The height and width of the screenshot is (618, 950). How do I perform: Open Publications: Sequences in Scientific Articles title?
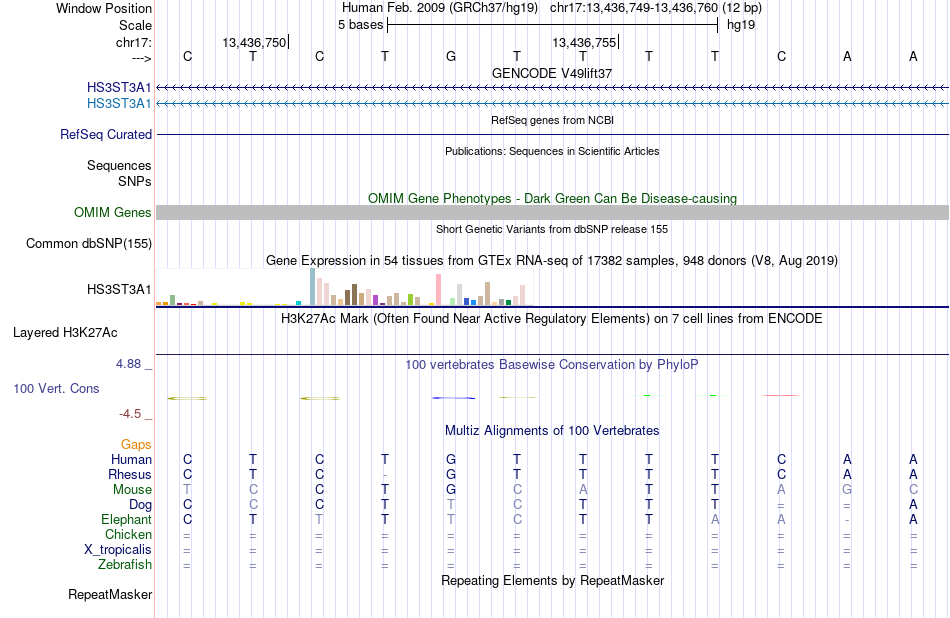point(552,151)
